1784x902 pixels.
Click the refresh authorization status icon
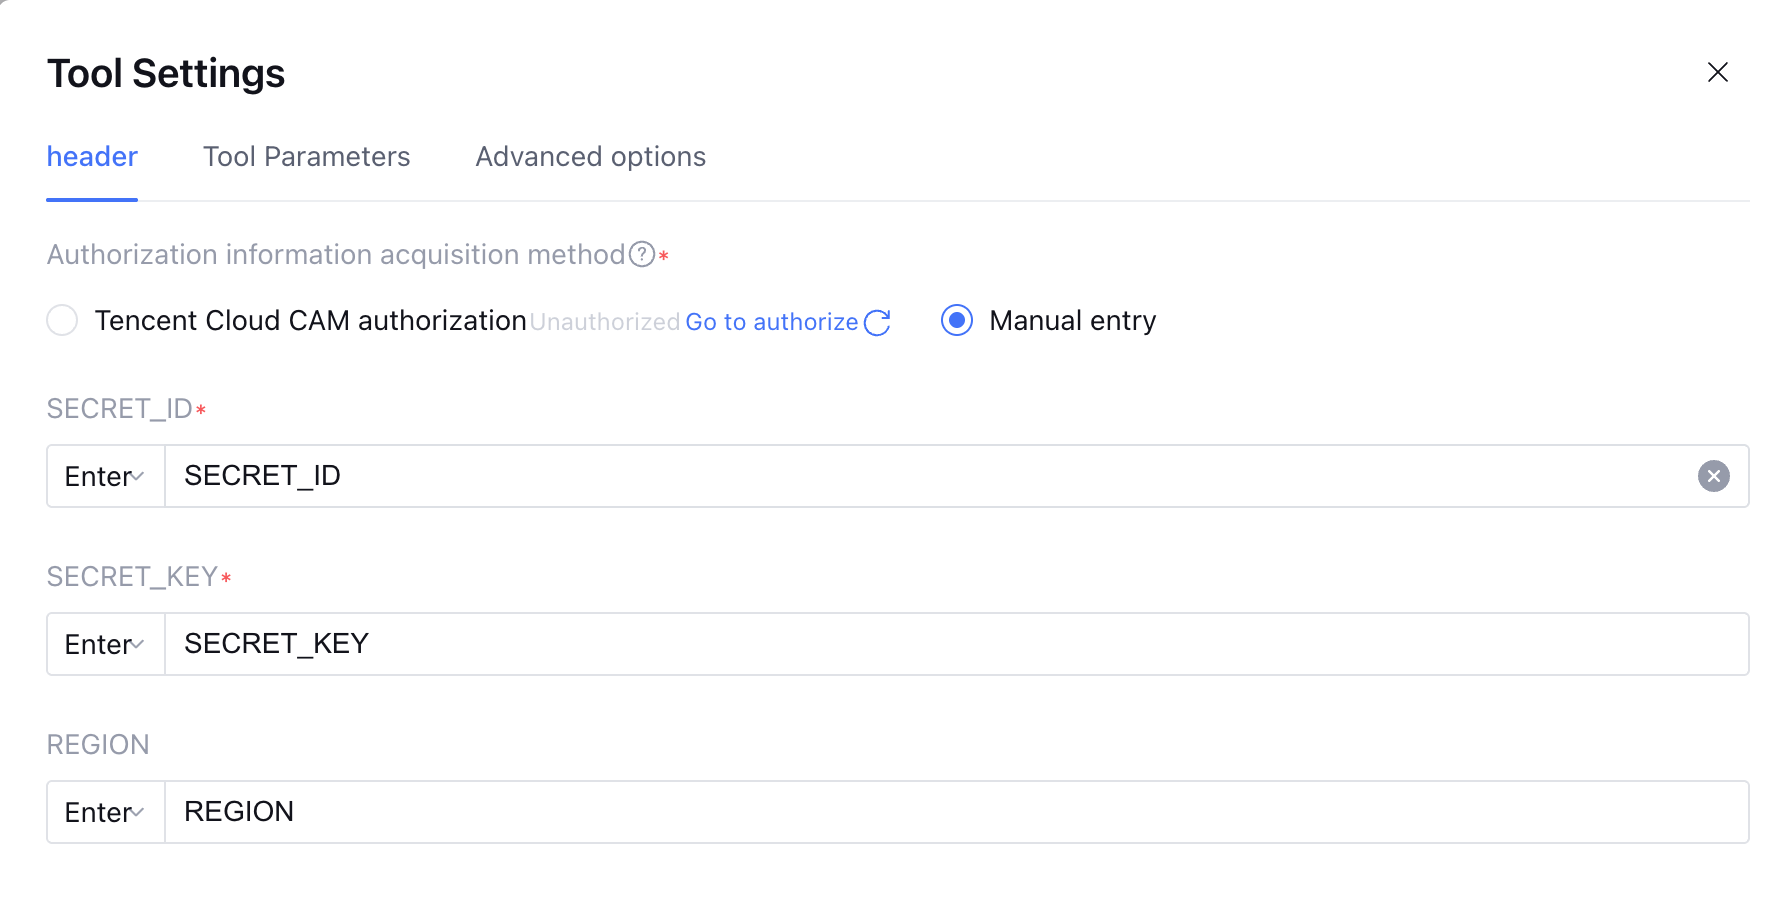(x=877, y=322)
